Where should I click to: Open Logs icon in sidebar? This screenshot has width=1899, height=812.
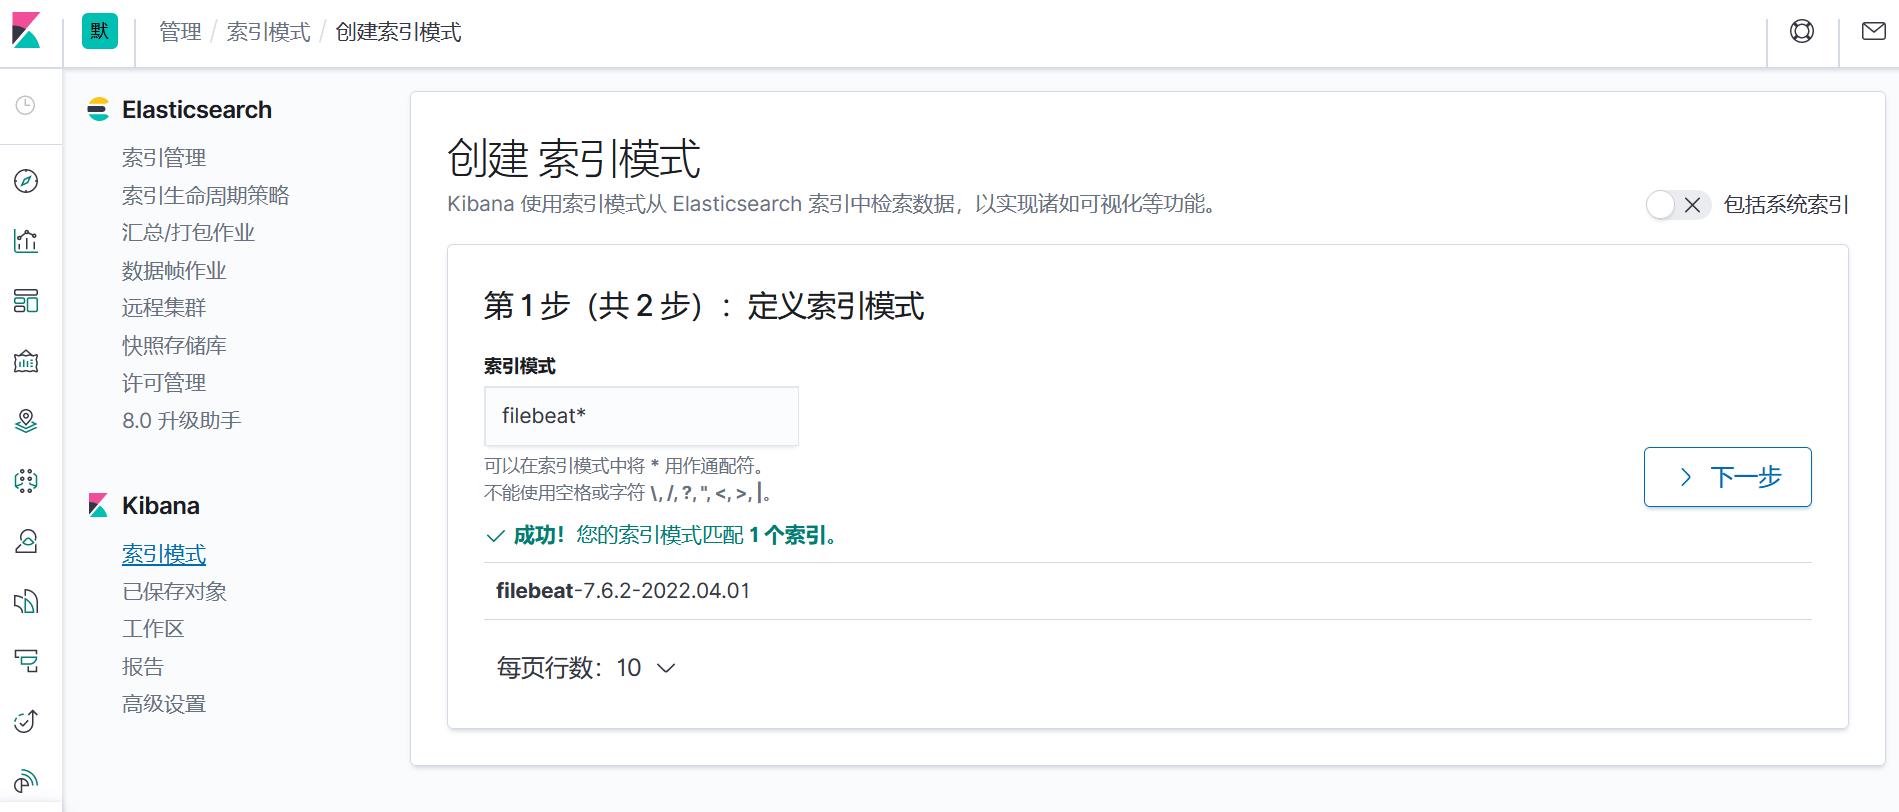(x=26, y=601)
